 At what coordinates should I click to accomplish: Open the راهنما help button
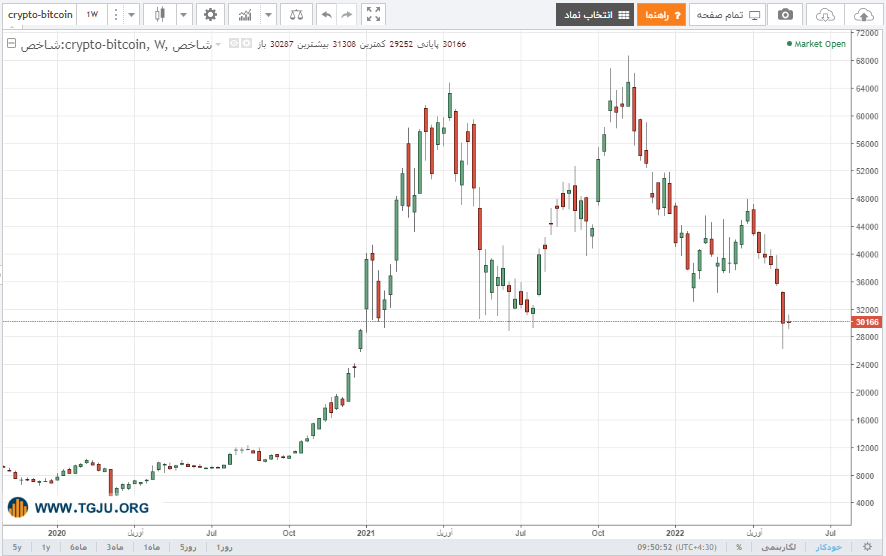tap(661, 15)
